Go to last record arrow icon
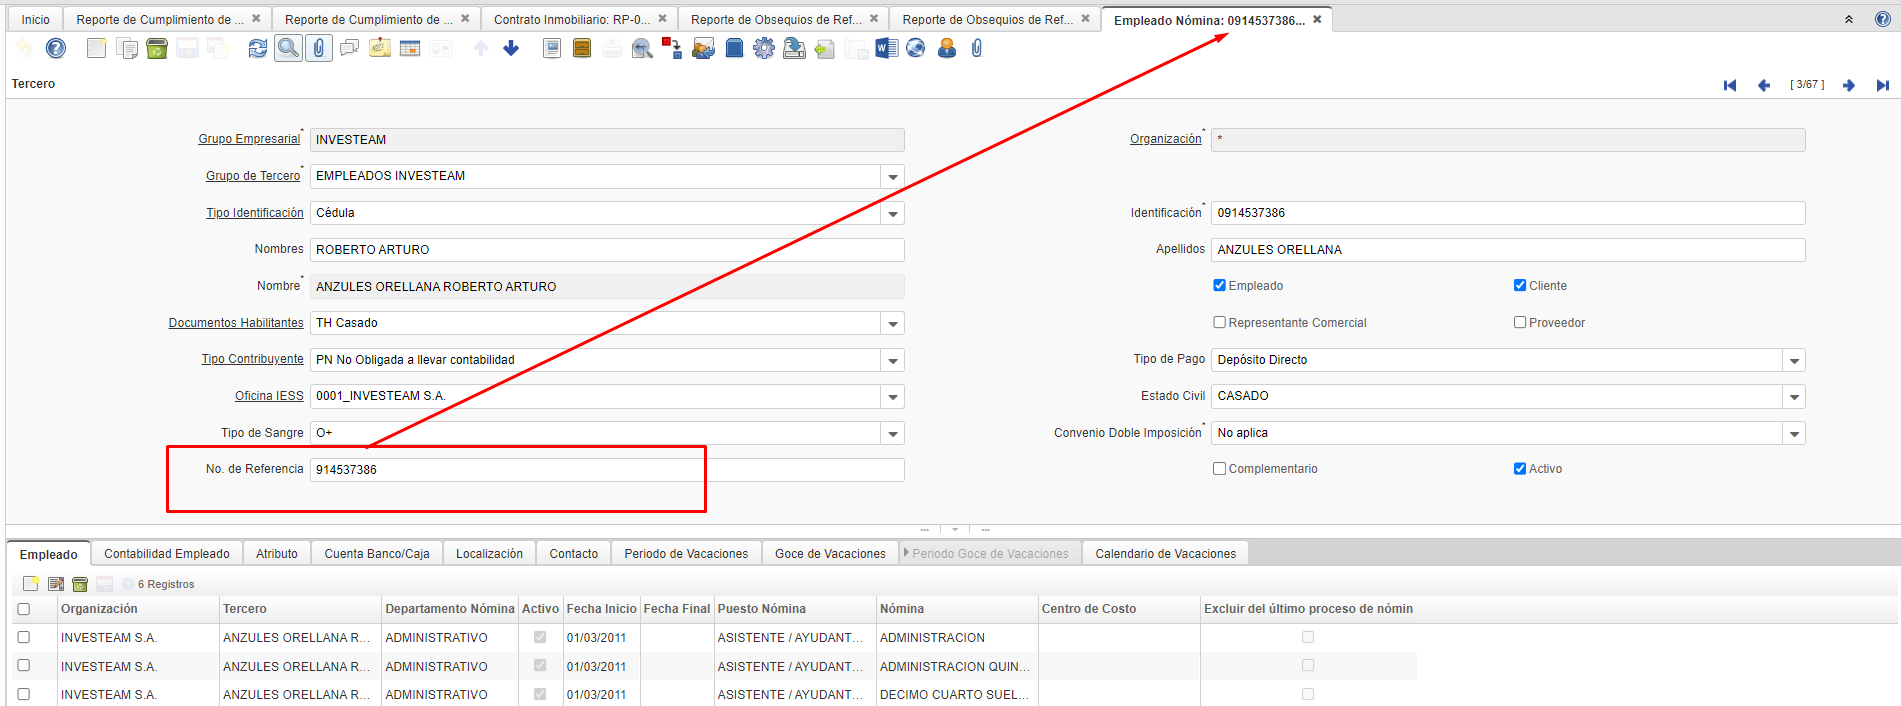 (1882, 85)
